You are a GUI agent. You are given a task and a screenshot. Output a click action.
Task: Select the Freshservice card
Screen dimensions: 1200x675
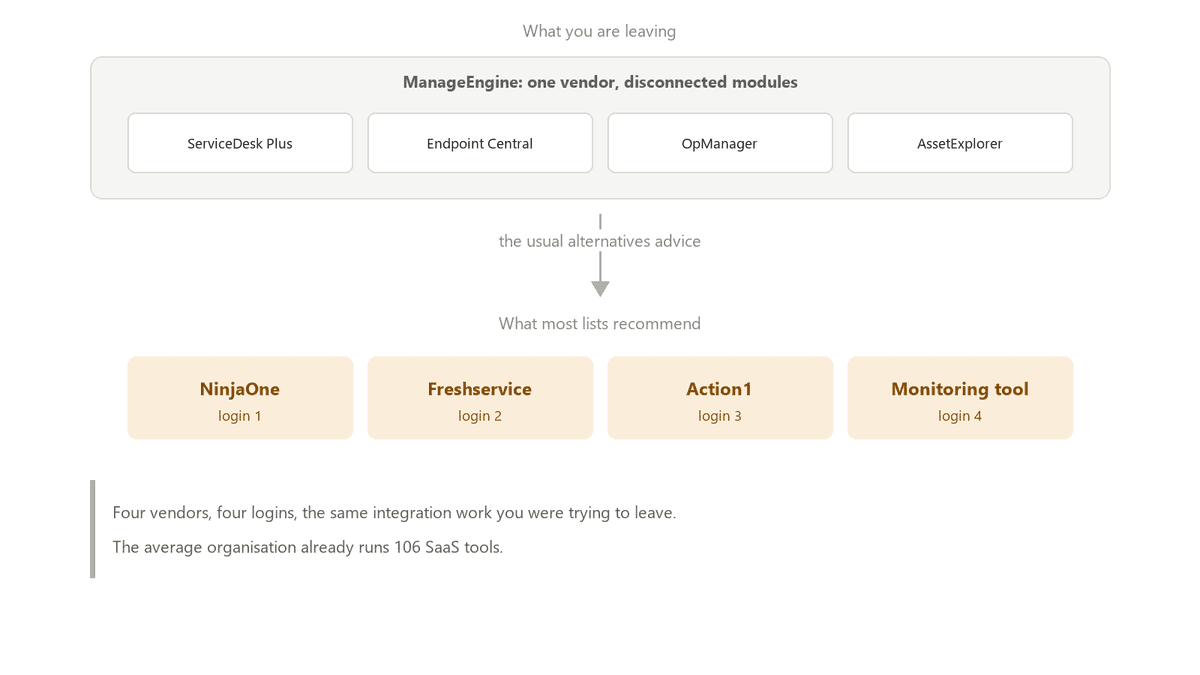click(480, 398)
